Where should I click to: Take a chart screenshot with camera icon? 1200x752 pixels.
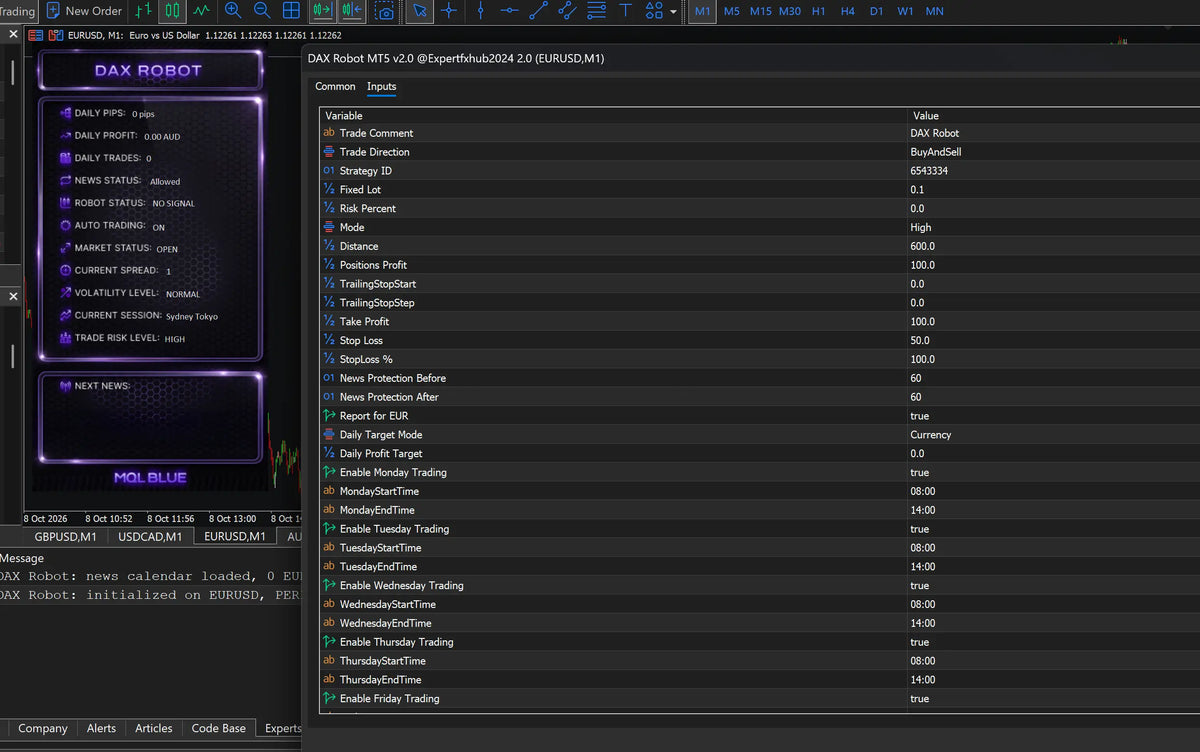pyautogui.click(x=385, y=11)
